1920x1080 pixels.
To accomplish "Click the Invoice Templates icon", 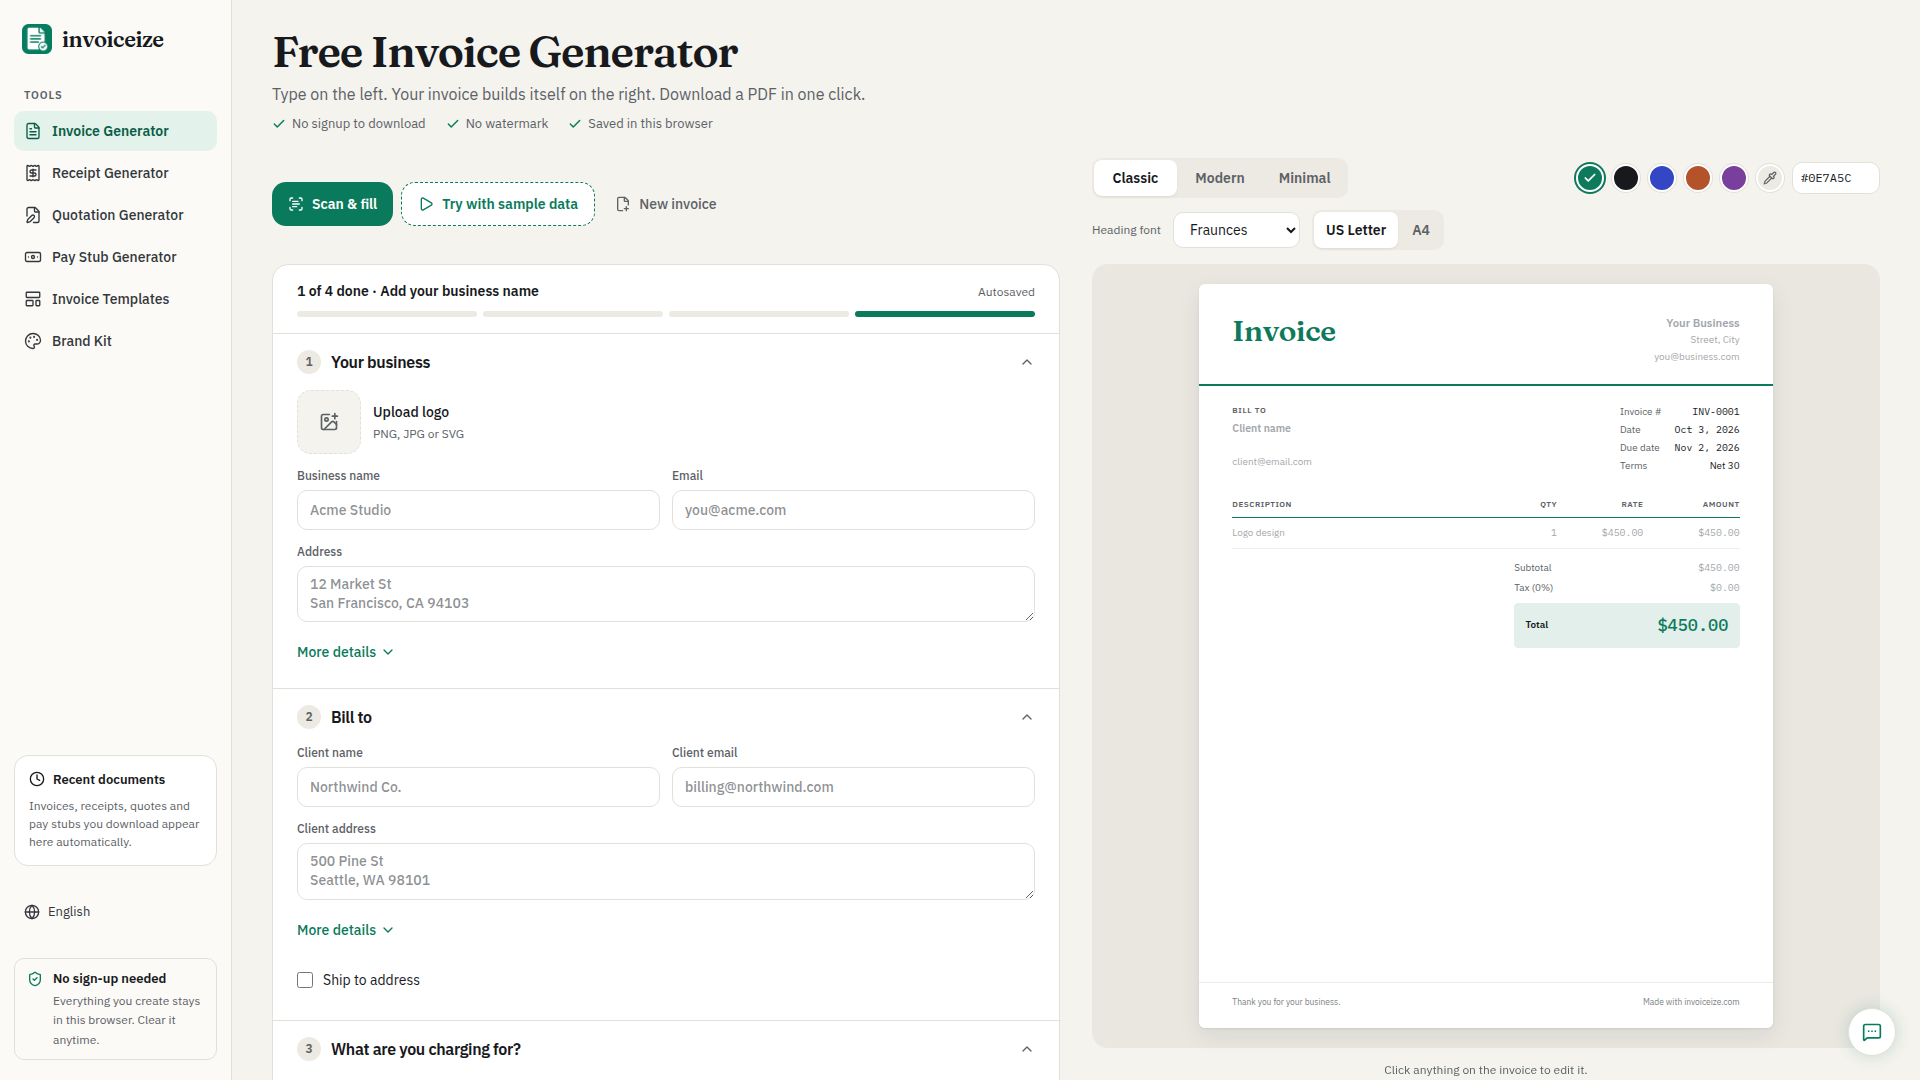I will click(x=33, y=299).
